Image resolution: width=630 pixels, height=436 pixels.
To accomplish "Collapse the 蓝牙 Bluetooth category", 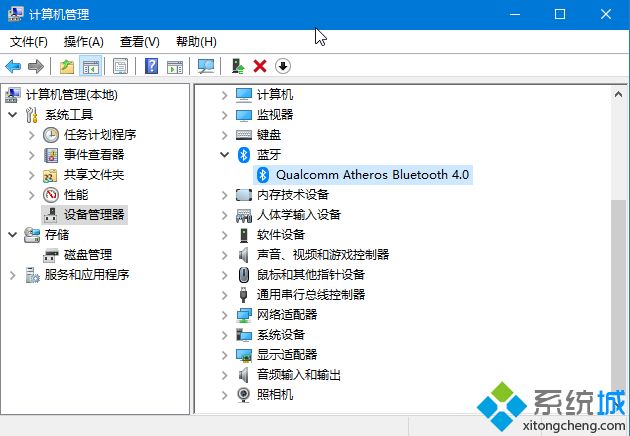I will 225,155.
